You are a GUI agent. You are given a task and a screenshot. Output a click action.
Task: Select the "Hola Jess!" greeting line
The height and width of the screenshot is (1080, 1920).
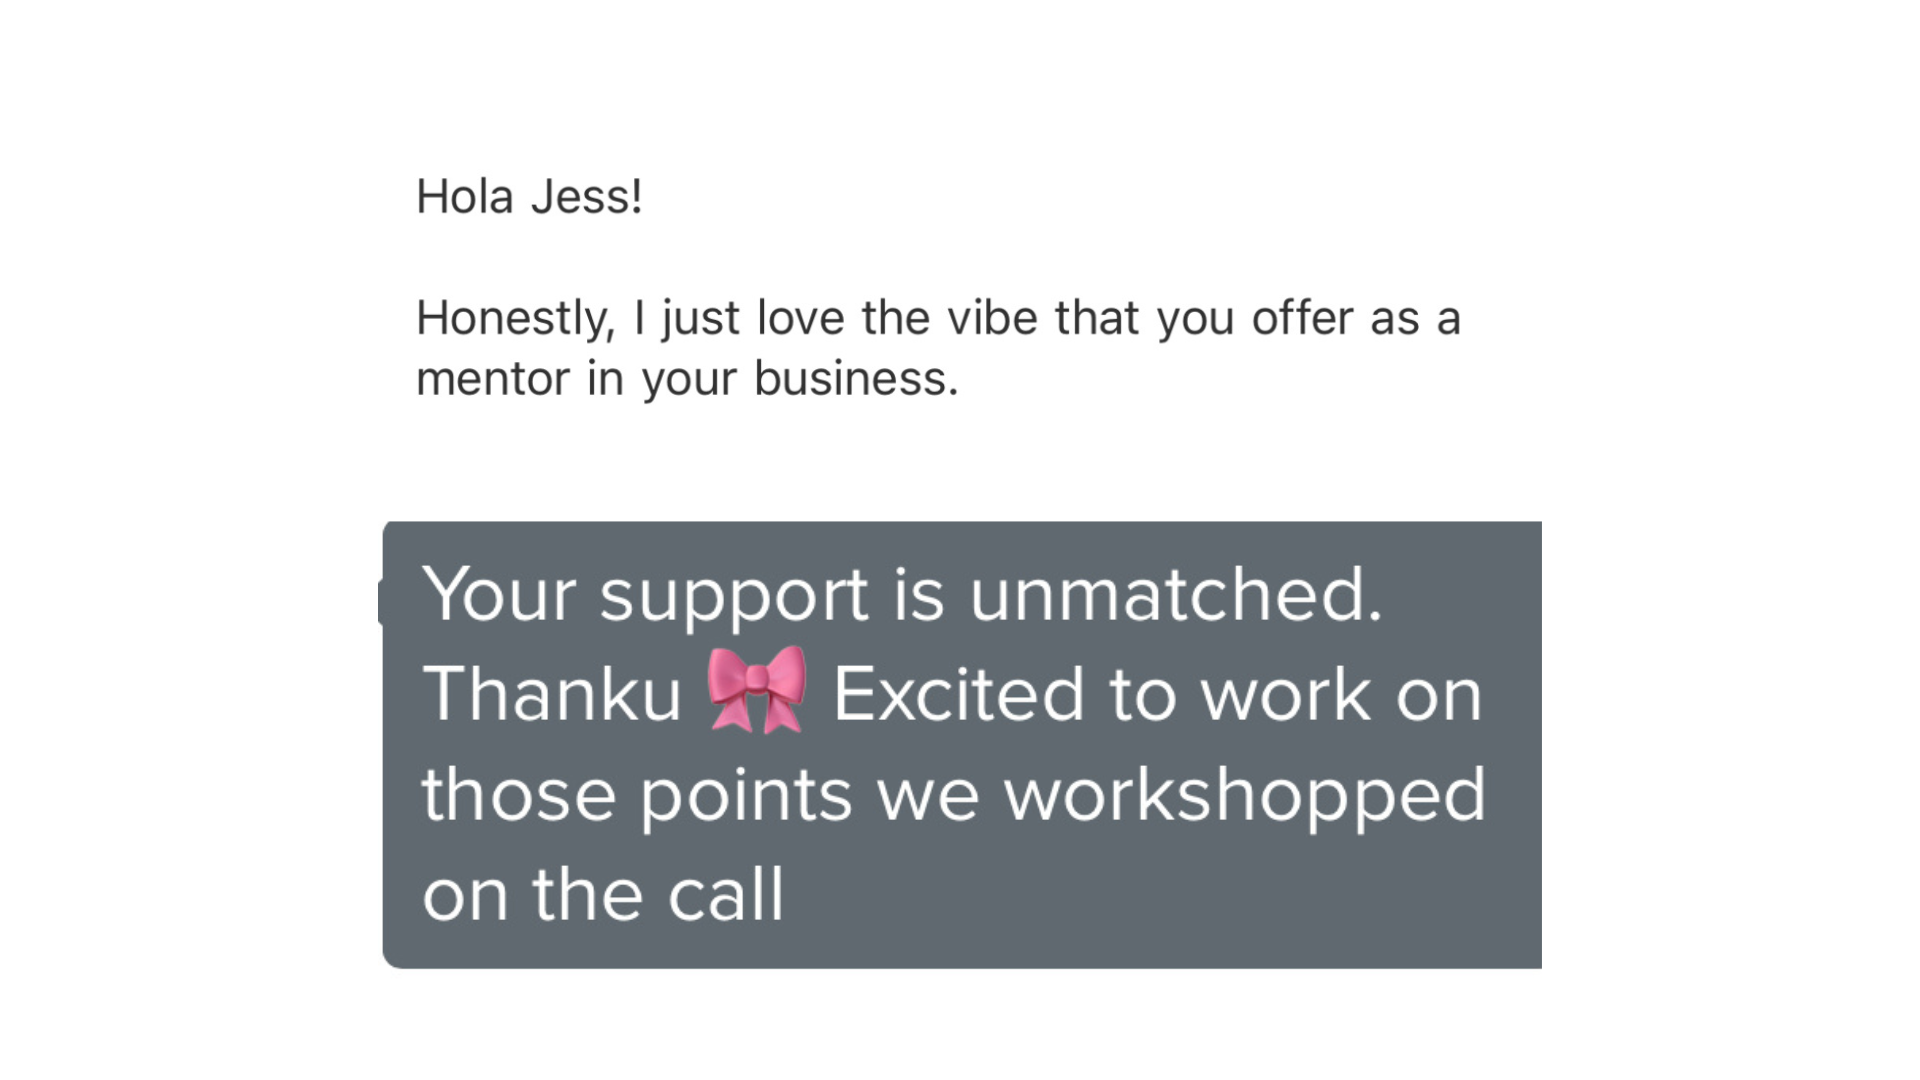(x=529, y=196)
